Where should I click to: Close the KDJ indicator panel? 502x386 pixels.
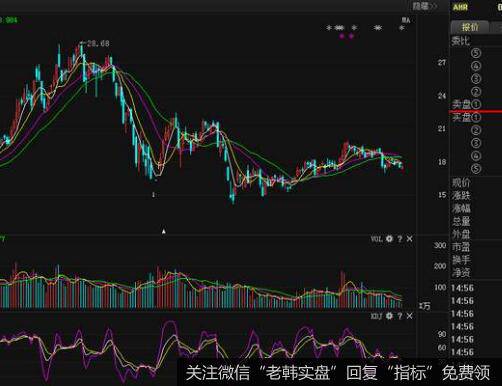pyautogui.click(x=409, y=316)
